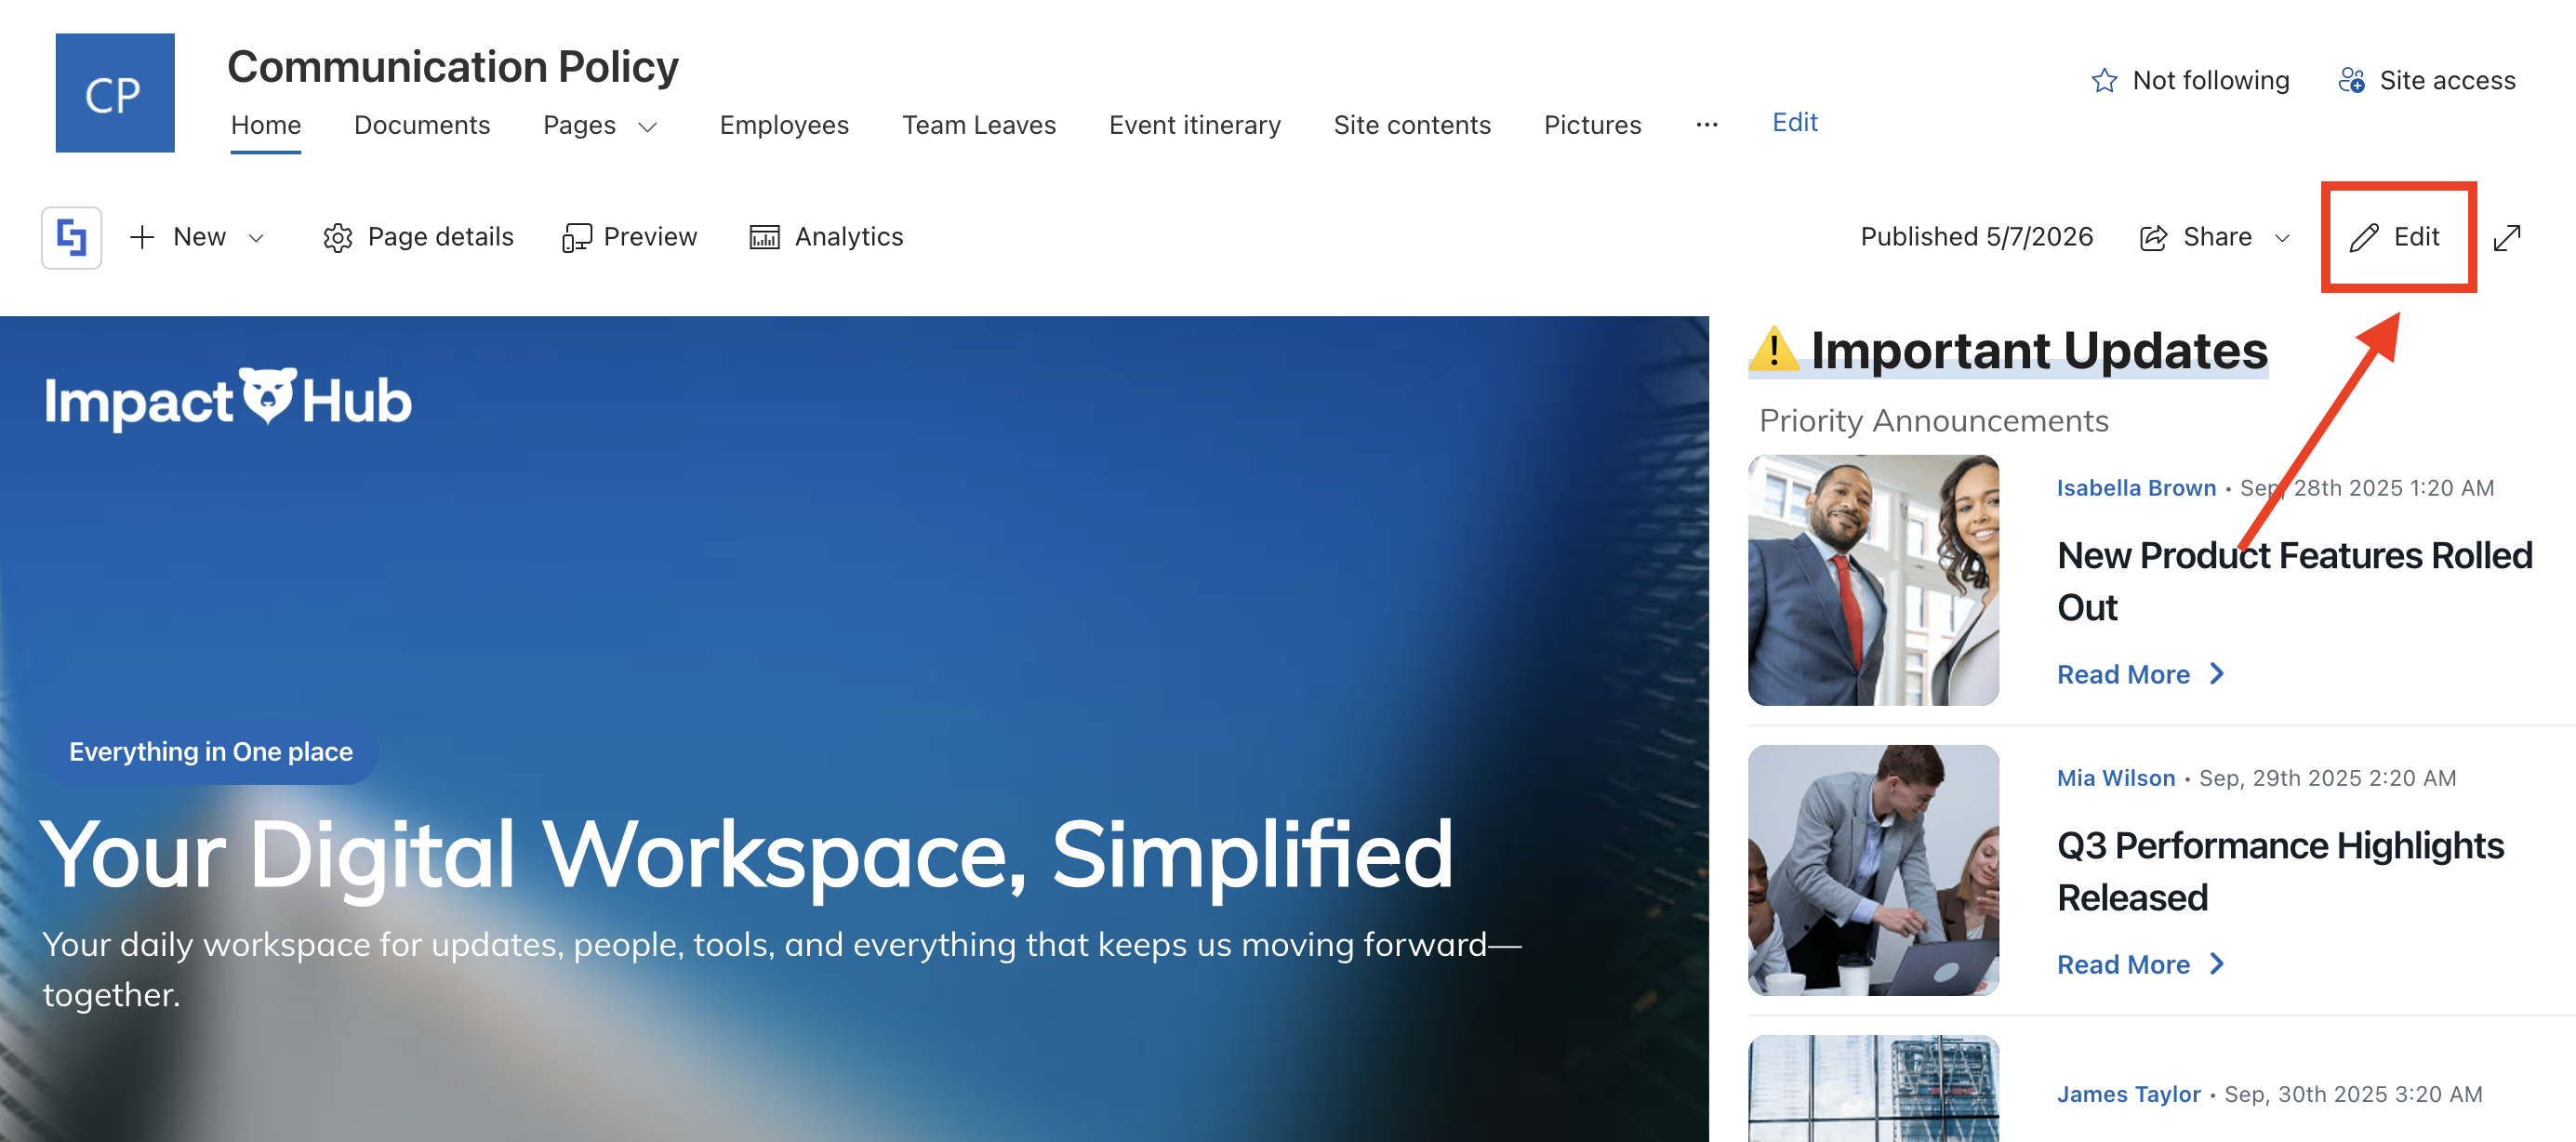Click the Mia Wilson author link
The height and width of the screenshot is (1142, 2576).
click(x=2116, y=778)
